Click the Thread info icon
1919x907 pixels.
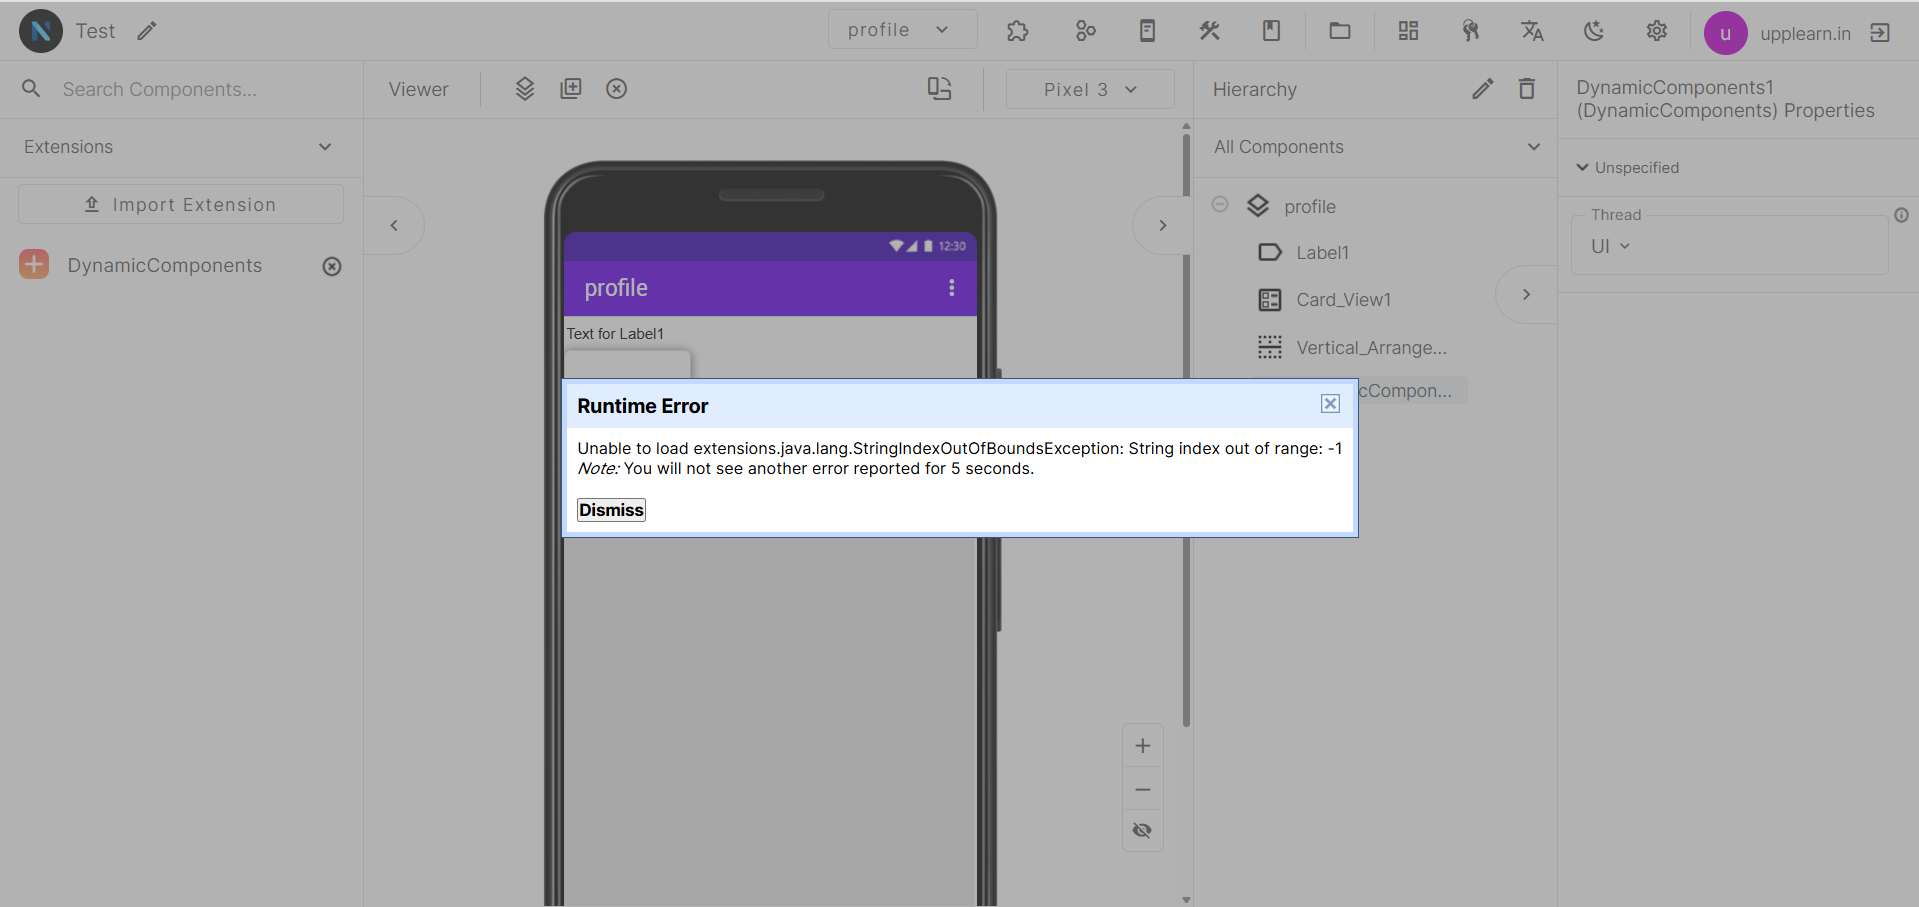click(1901, 215)
